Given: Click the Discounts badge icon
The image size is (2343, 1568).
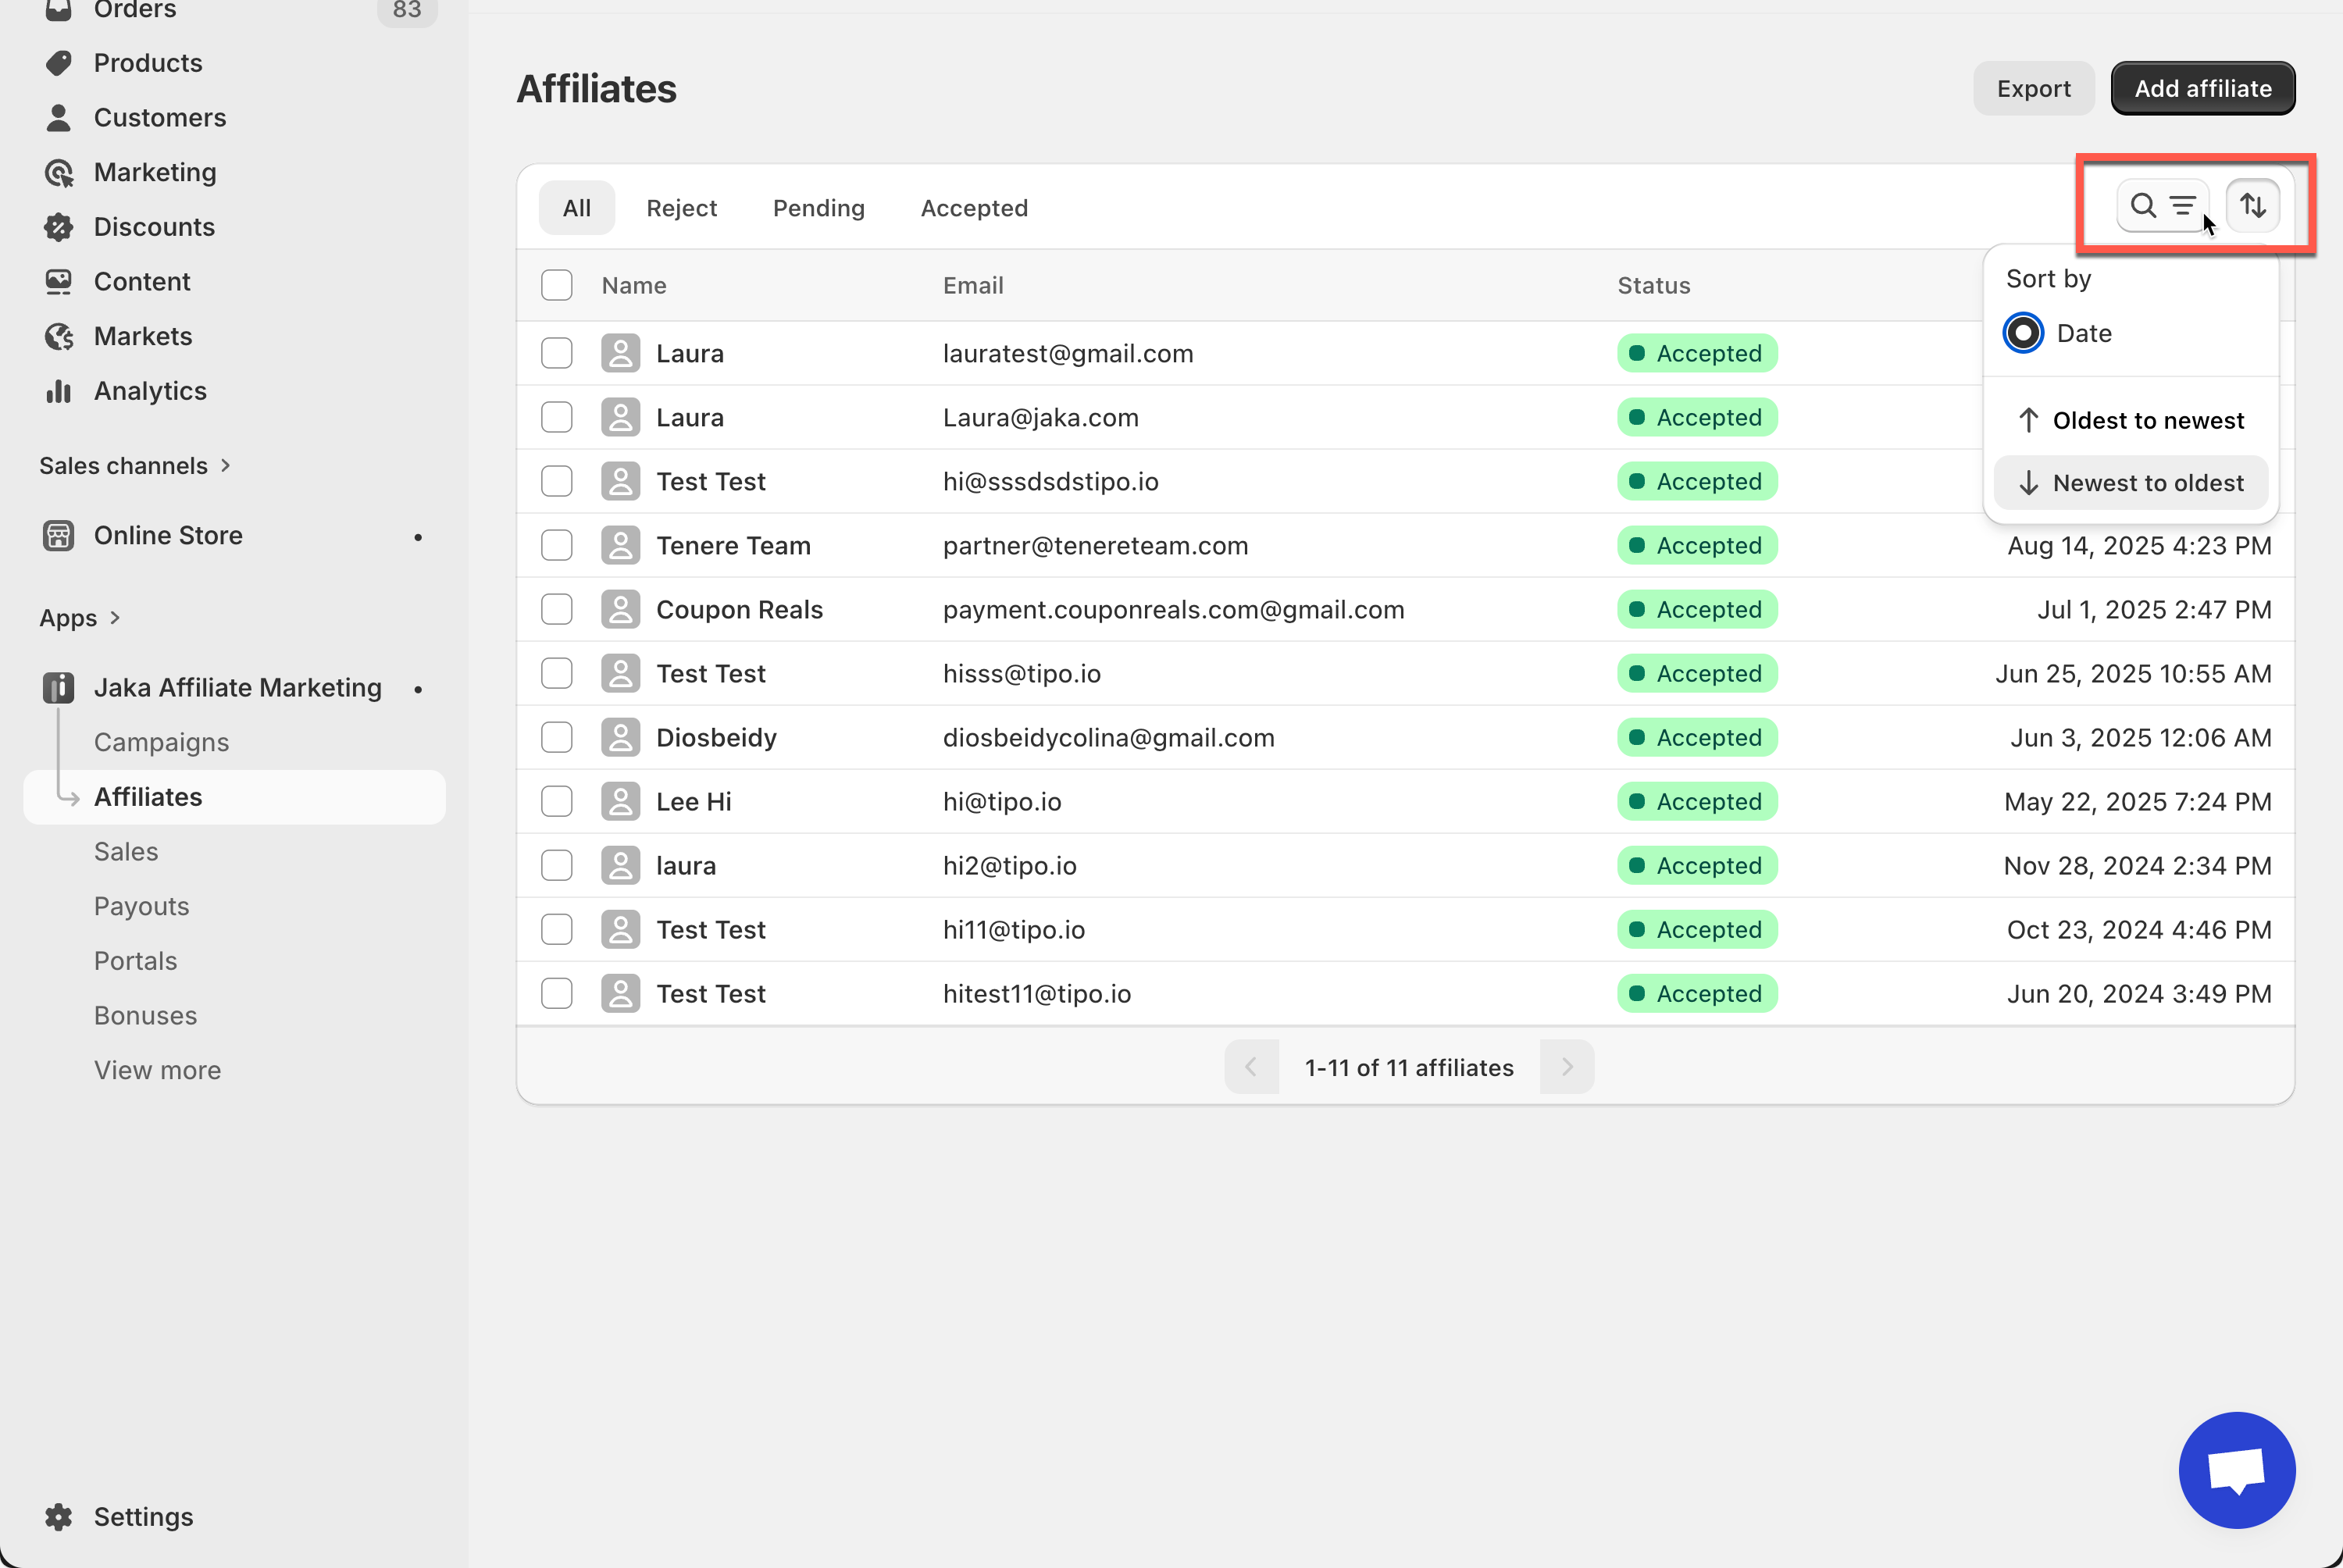Looking at the screenshot, I should (x=59, y=227).
